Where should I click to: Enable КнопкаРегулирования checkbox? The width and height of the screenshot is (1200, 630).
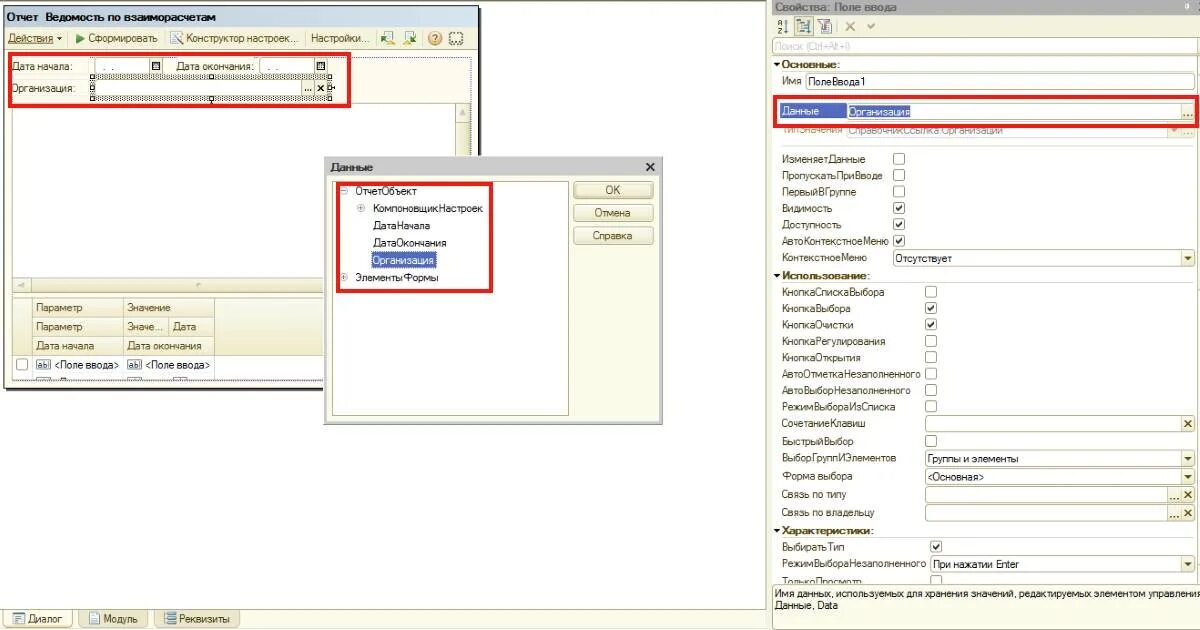pyautogui.click(x=931, y=341)
